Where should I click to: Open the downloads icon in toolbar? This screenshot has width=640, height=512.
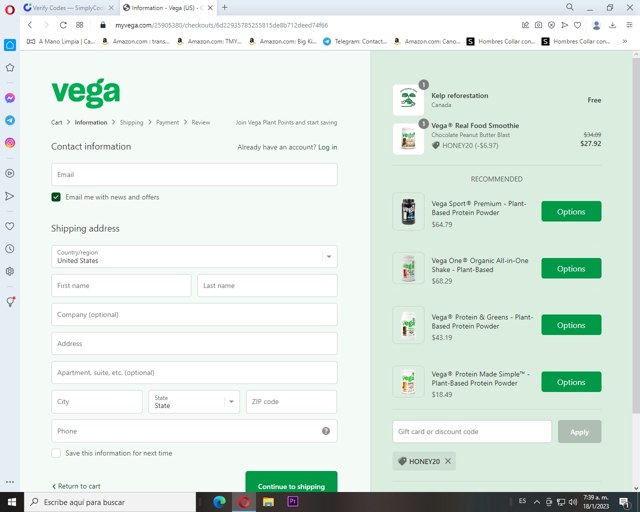[613, 25]
